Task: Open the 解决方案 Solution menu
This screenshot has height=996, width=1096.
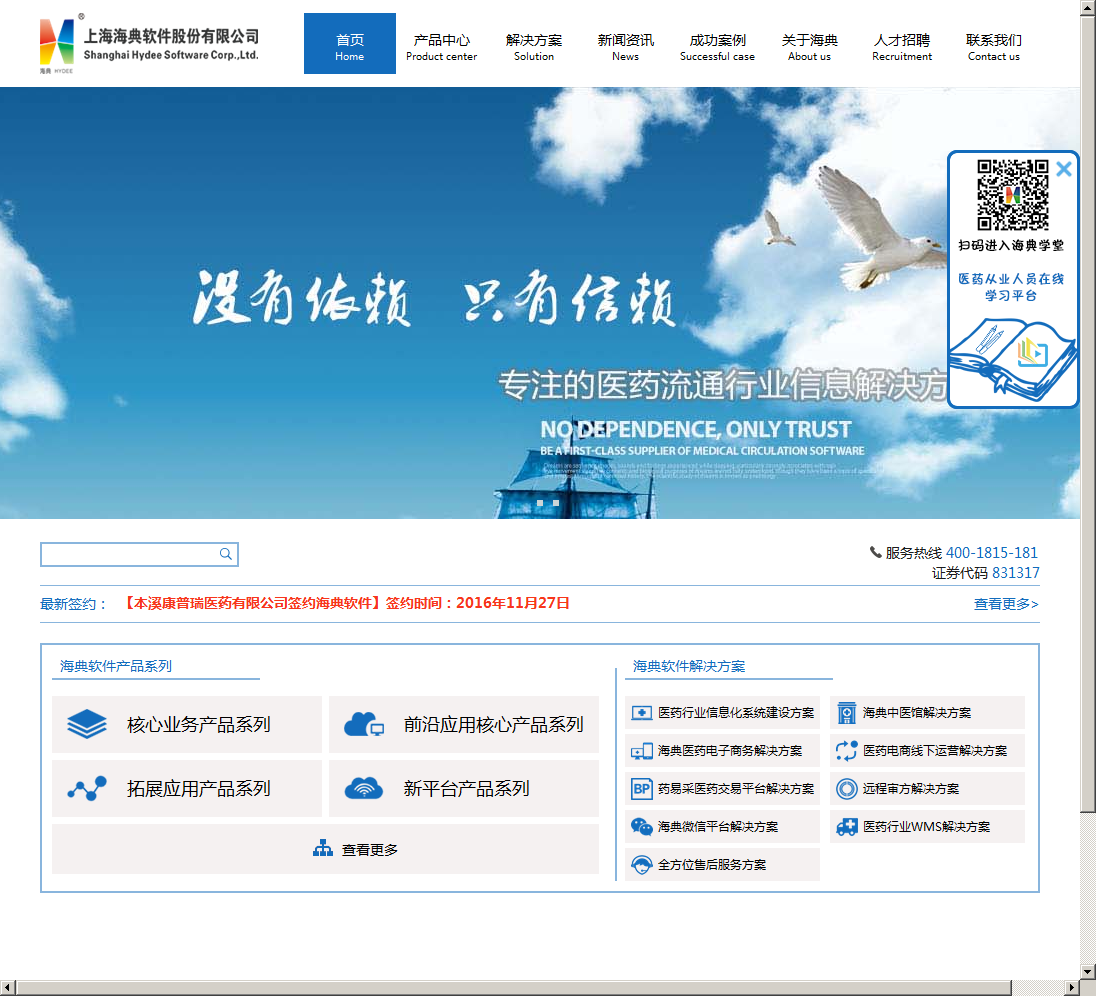Action: click(534, 47)
